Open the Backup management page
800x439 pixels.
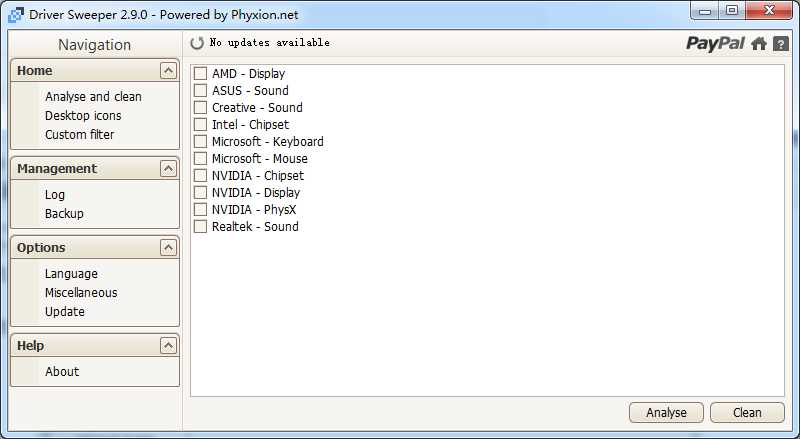[64, 214]
